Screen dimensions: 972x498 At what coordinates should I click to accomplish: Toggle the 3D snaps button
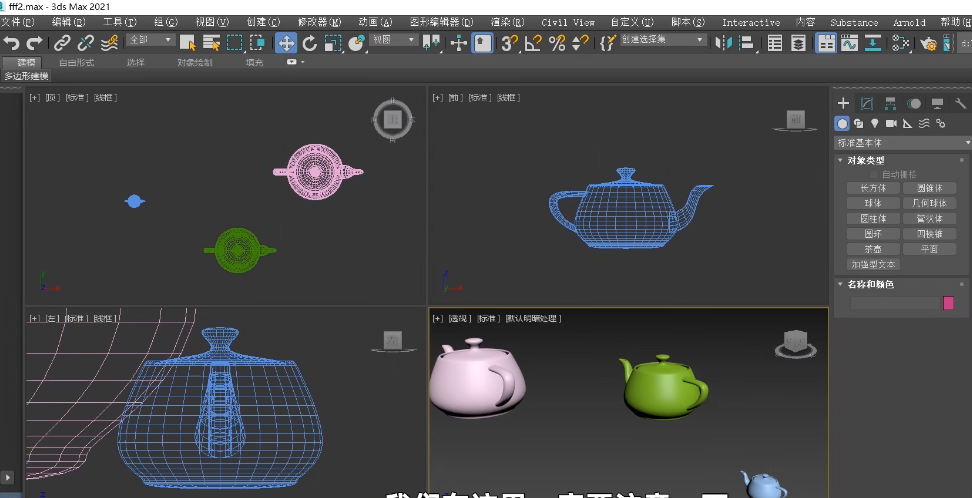[x=509, y=42]
